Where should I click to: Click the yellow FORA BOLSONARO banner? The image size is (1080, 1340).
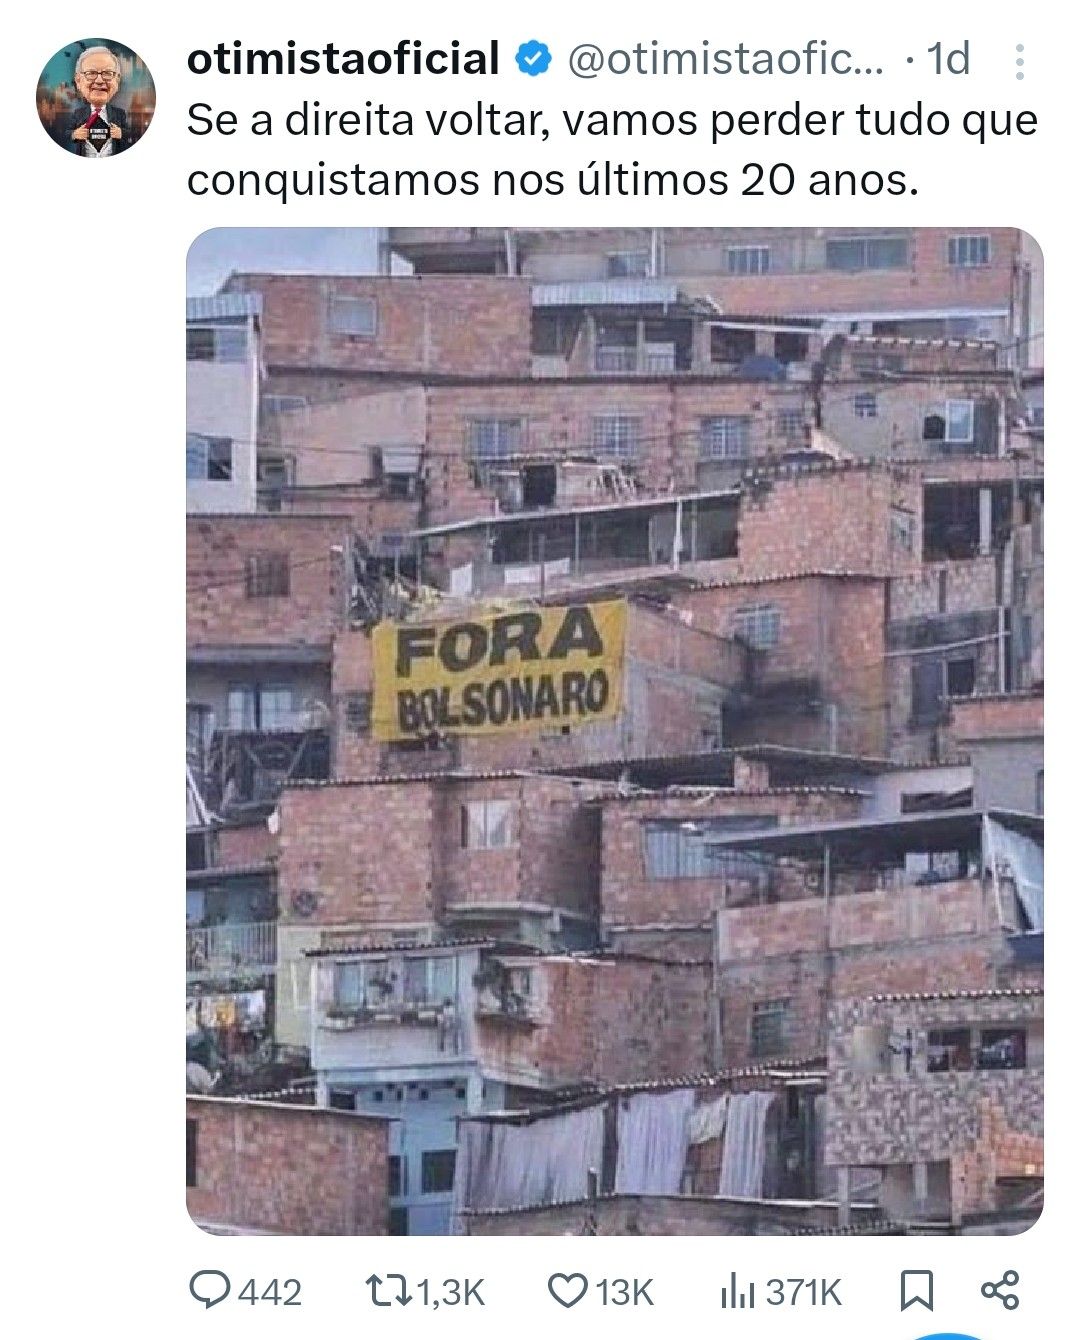tap(499, 670)
